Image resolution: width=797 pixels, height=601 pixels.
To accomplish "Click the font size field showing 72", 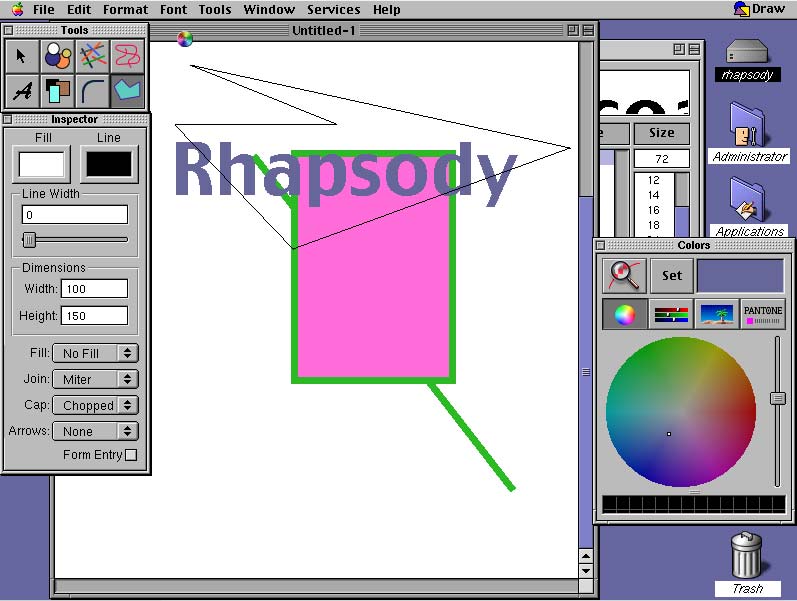I will [x=662, y=159].
